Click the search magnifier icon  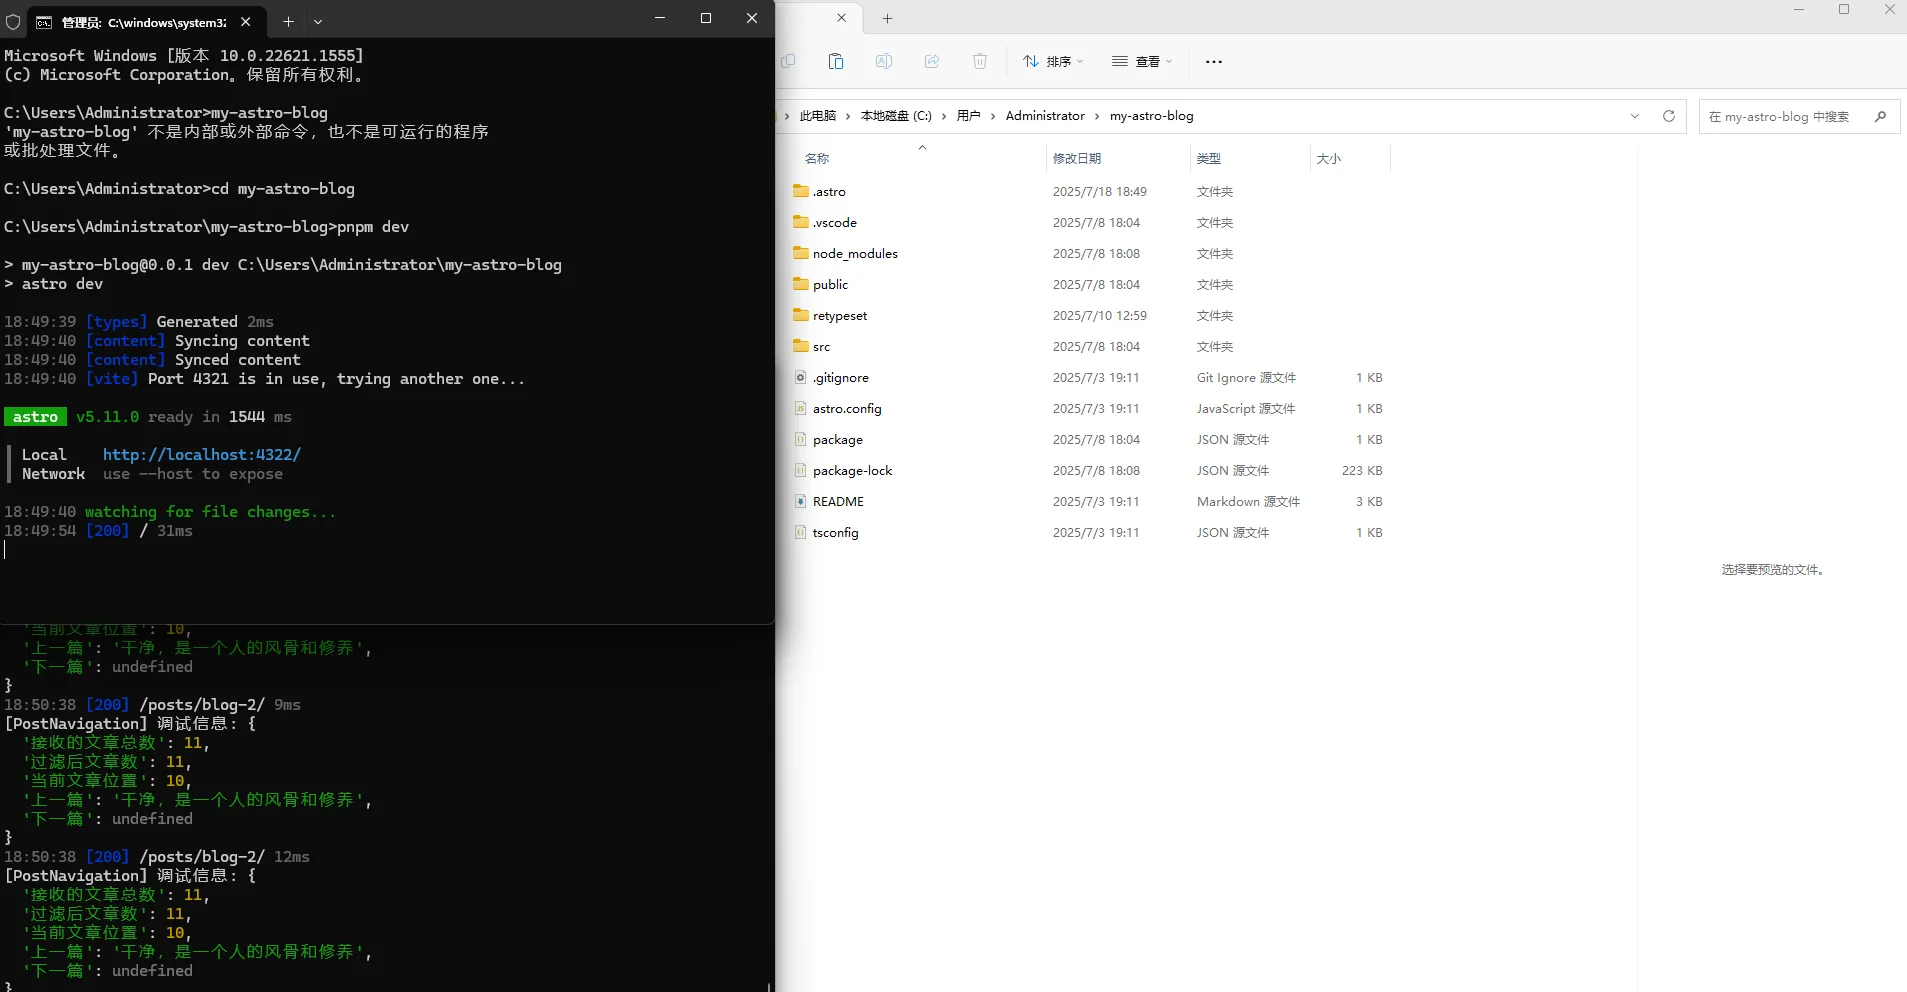[x=1880, y=116]
